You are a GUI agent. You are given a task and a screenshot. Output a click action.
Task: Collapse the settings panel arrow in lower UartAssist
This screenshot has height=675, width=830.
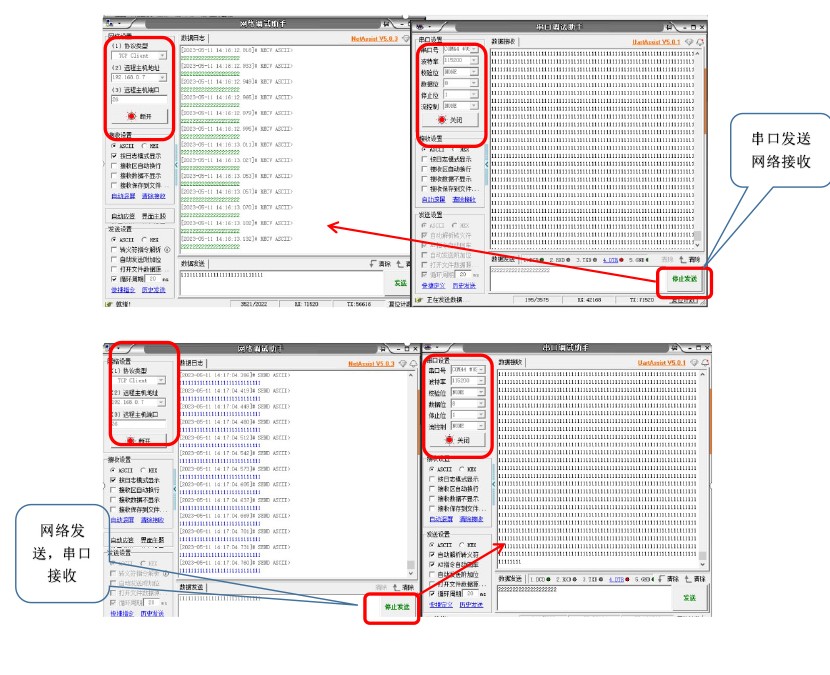pyautogui.click(x=494, y=484)
